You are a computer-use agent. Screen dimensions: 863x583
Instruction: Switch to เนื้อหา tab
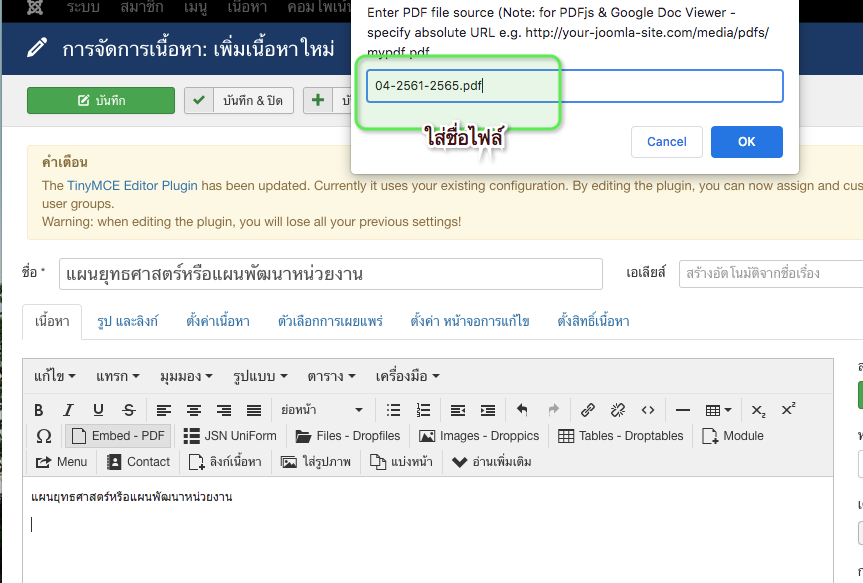point(52,322)
